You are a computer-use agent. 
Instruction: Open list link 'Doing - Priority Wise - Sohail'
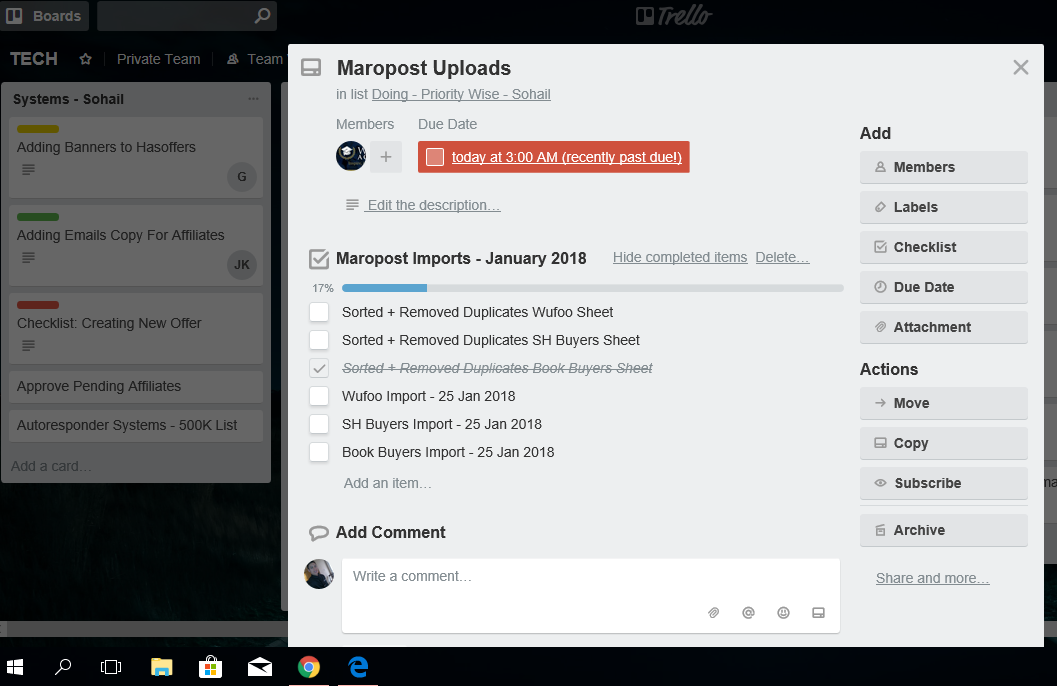[x=461, y=94]
